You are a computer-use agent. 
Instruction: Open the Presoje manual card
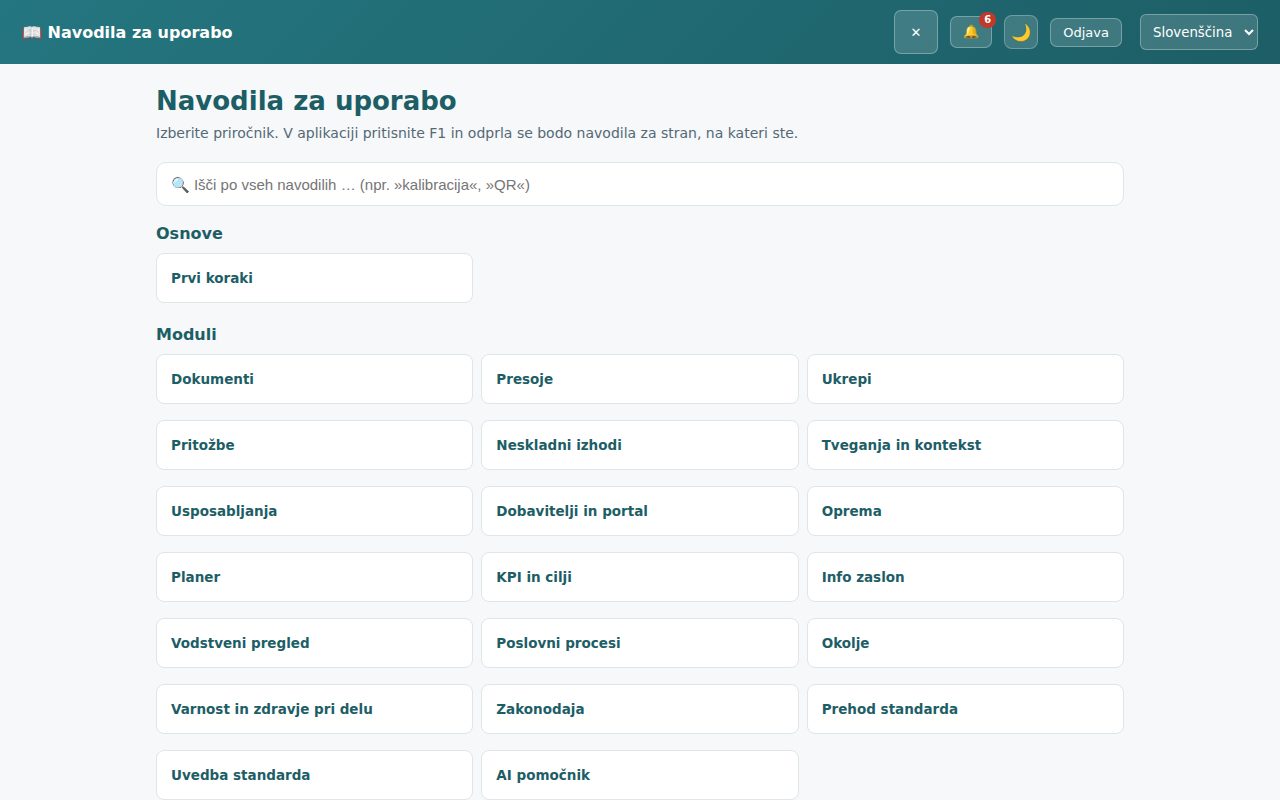point(640,379)
